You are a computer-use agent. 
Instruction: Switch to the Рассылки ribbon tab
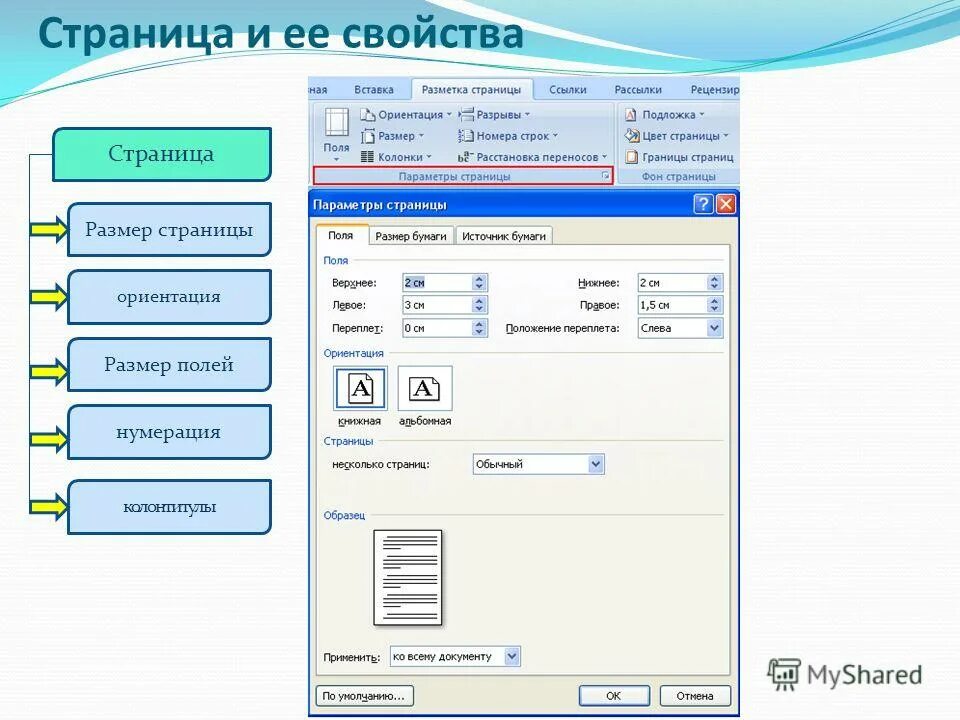click(x=638, y=89)
